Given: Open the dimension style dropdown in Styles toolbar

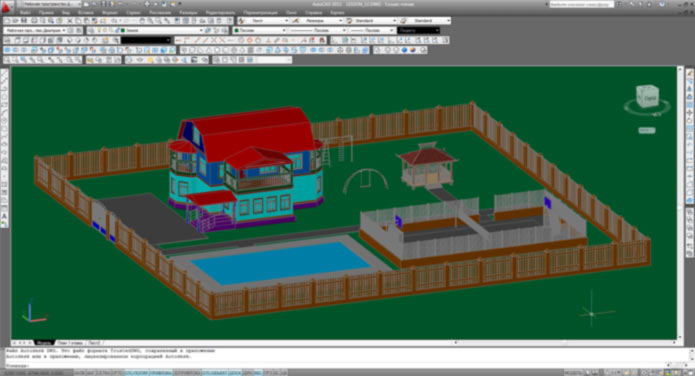Looking at the screenshot, I should click(x=321, y=21).
